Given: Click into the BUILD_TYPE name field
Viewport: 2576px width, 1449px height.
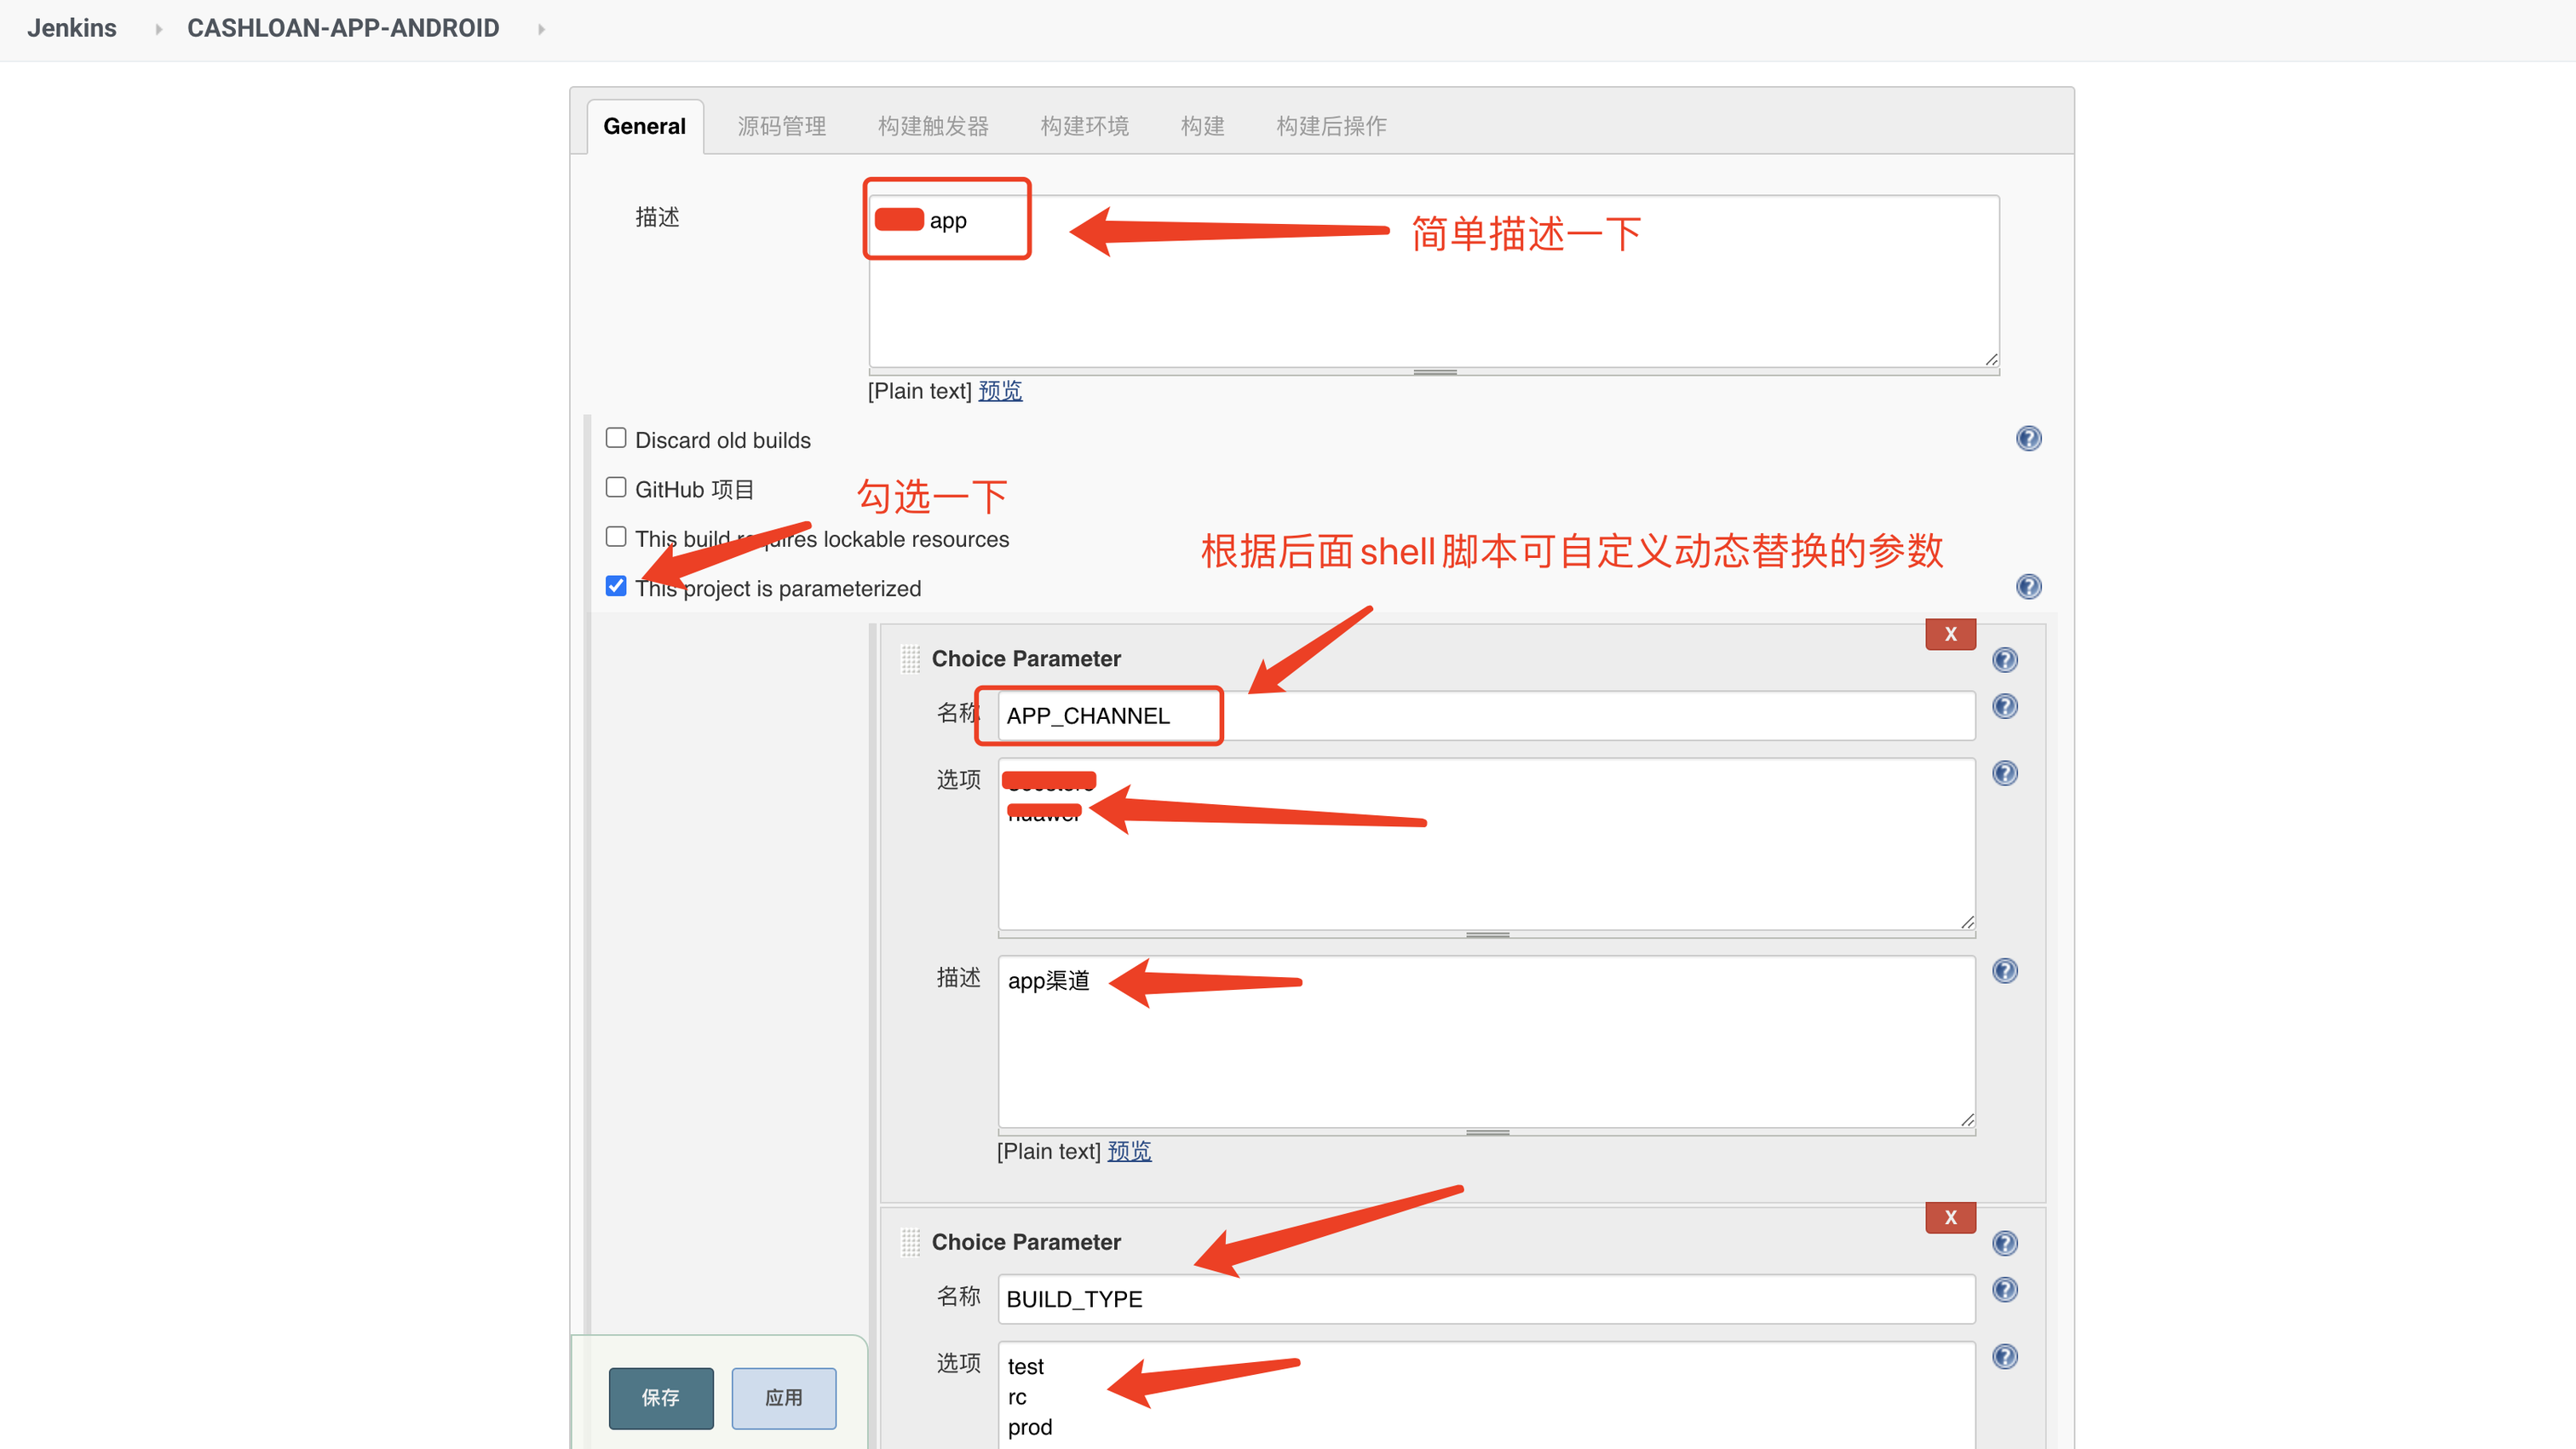Looking at the screenshot, I should [1485, 1299].
